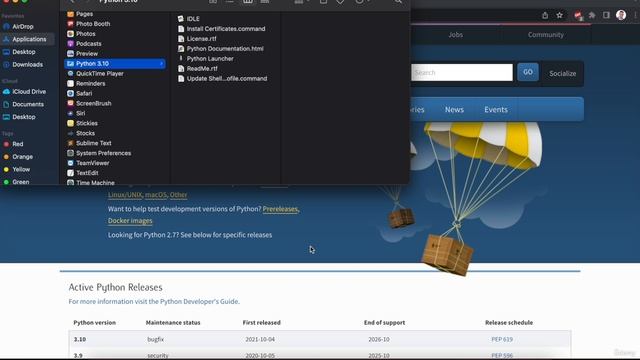Select Python Documentation.html file
Viewport: 640px width, 360px height.
pyautogui.click(x=221, y=49)
